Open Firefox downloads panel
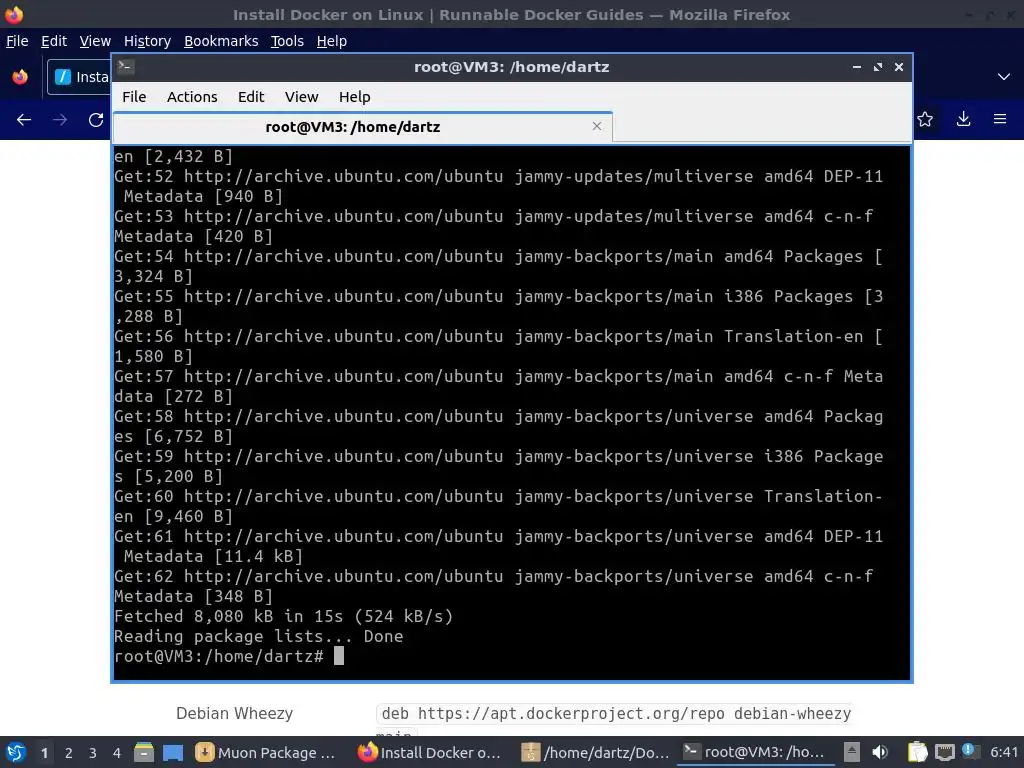This screenshot has width=1024, height=768. (x=963, y=119)
